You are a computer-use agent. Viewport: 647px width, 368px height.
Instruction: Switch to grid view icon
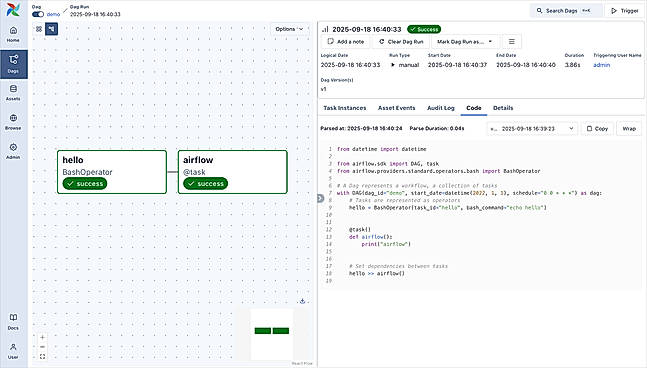point(39,29)
